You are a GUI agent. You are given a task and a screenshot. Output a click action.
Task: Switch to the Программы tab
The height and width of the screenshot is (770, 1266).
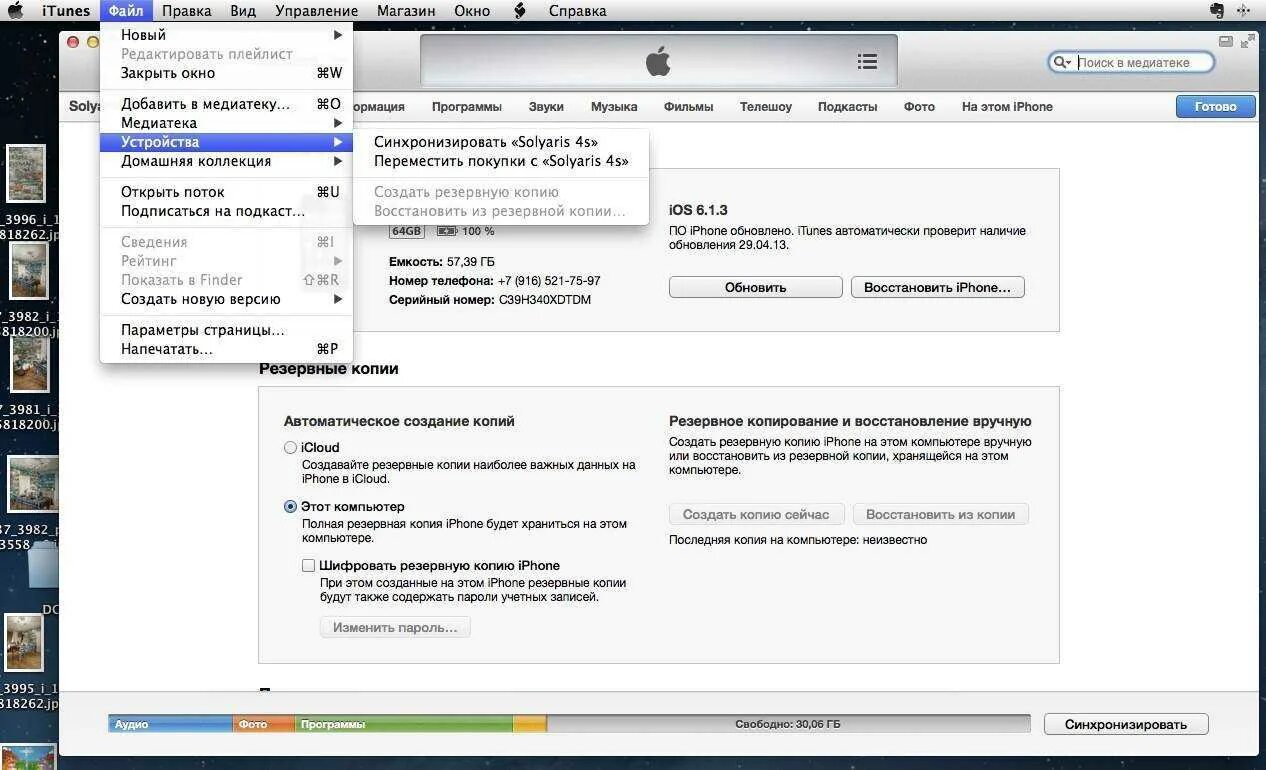[466, 107]
